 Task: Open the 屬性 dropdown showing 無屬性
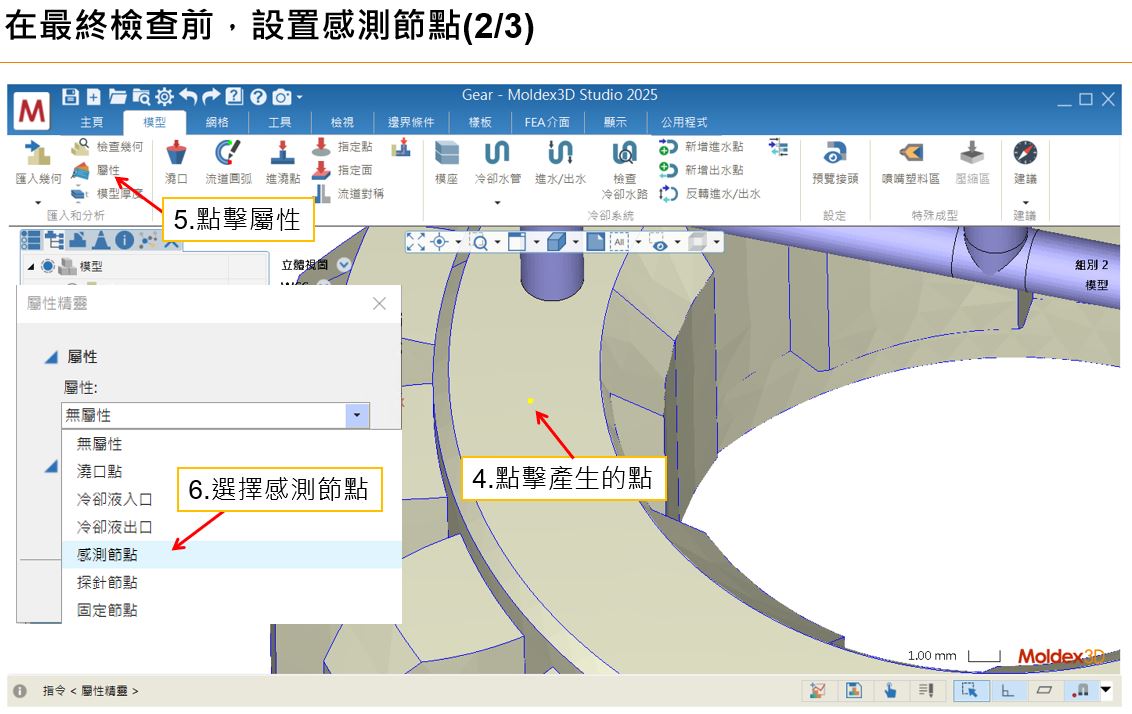pyautogui.click(x=357, y=415)
